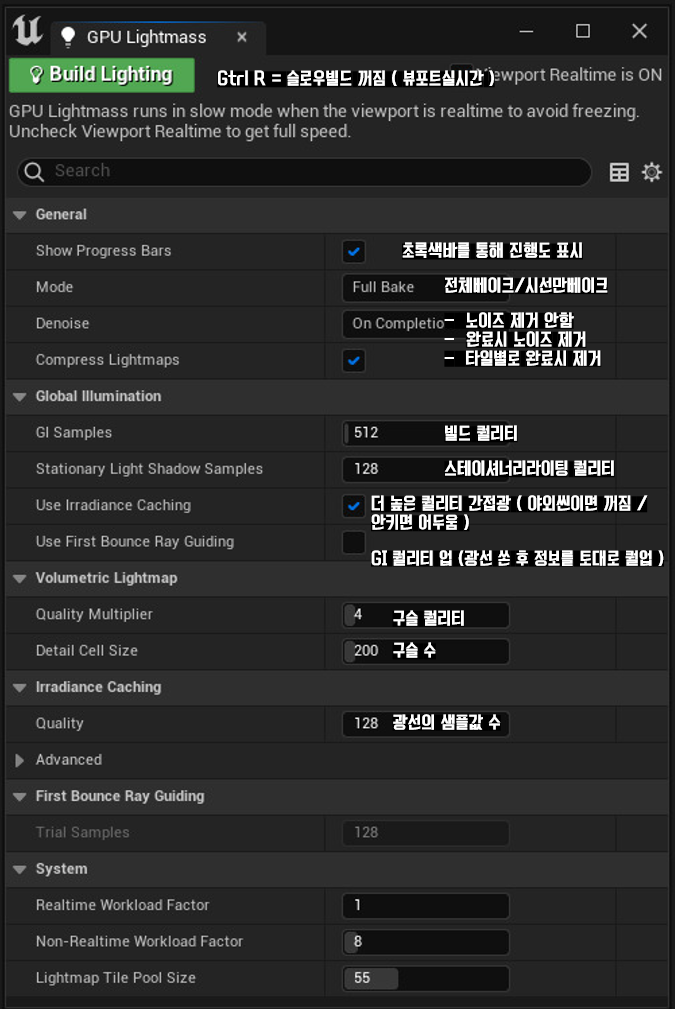Viewport: 675px width, 1009px height.
Task: Click the Compress Lightmaps label
Action: pyautogui.click(x=107, y=360)
